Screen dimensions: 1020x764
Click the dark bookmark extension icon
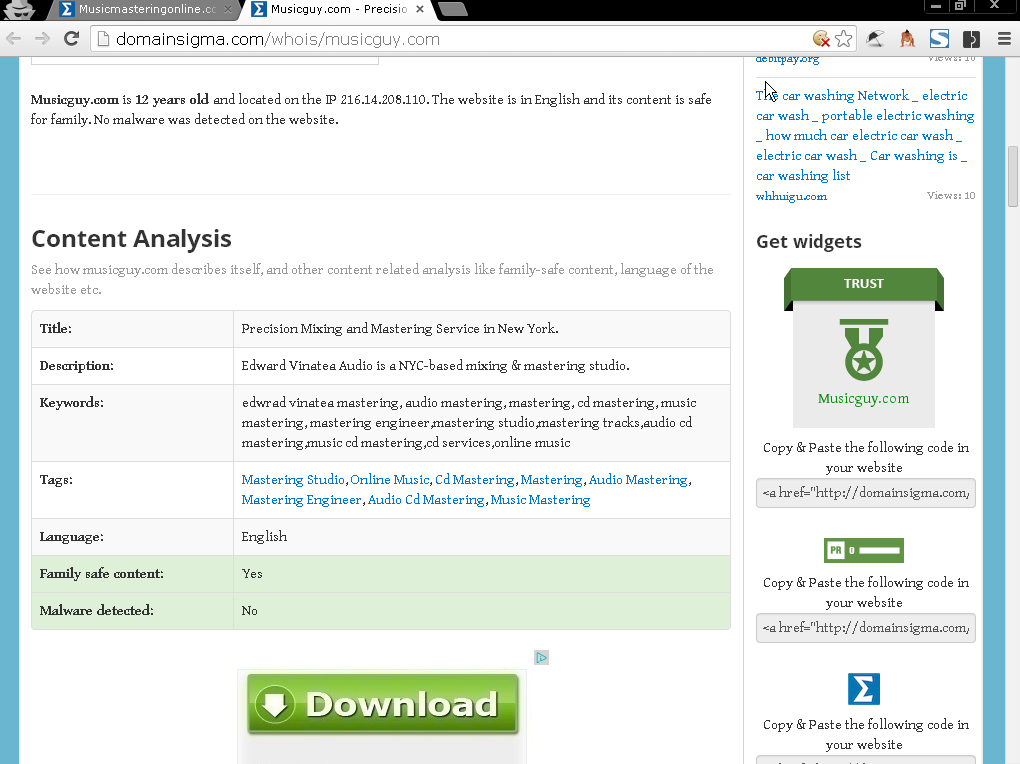[x=971, y=39]
